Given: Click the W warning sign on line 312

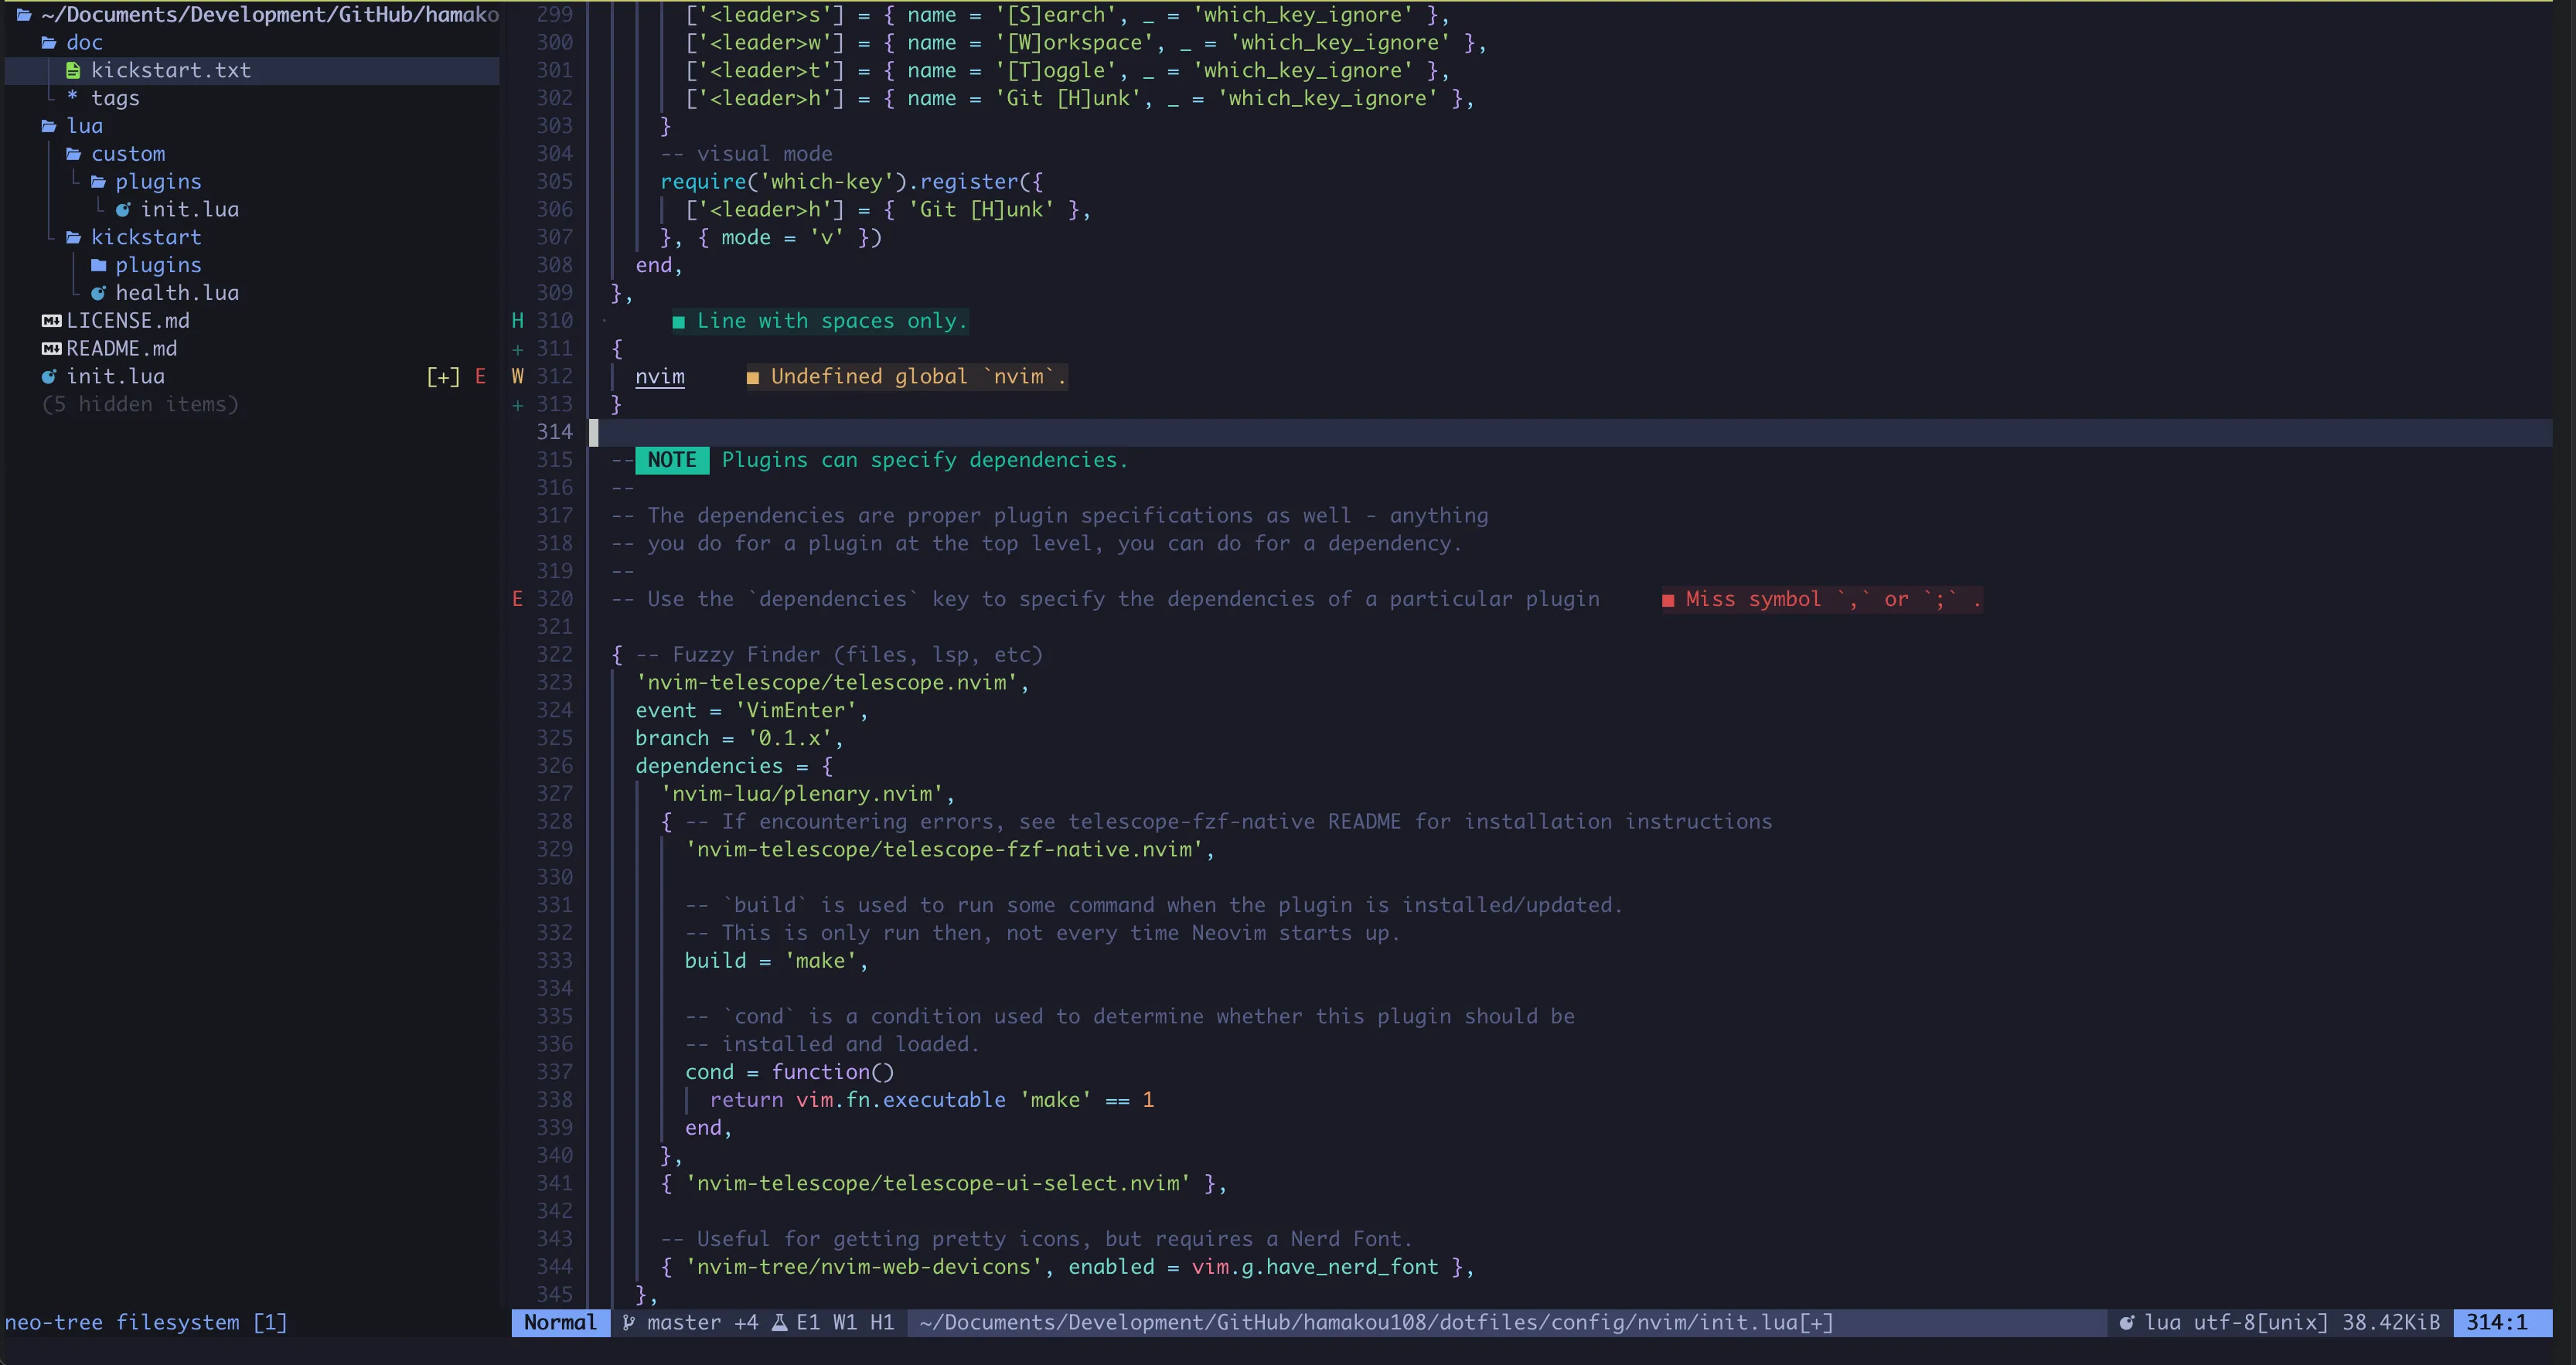Looking at the screenshot, I should click(x=517, y=377).
